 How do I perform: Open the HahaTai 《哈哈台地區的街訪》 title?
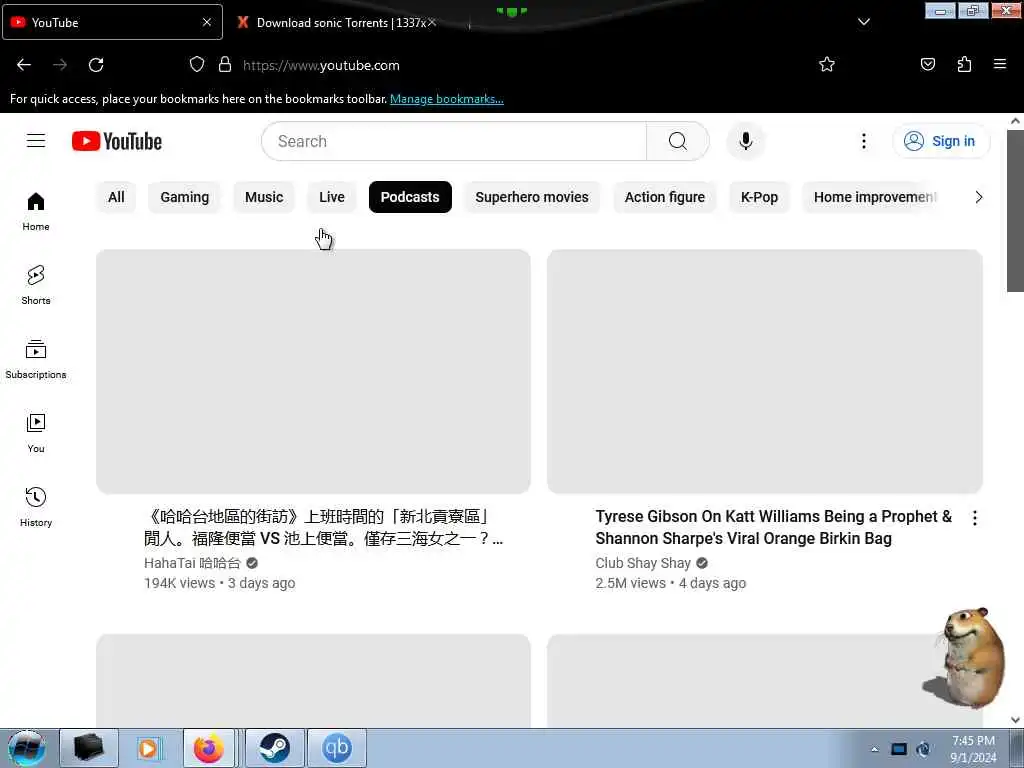323,527
